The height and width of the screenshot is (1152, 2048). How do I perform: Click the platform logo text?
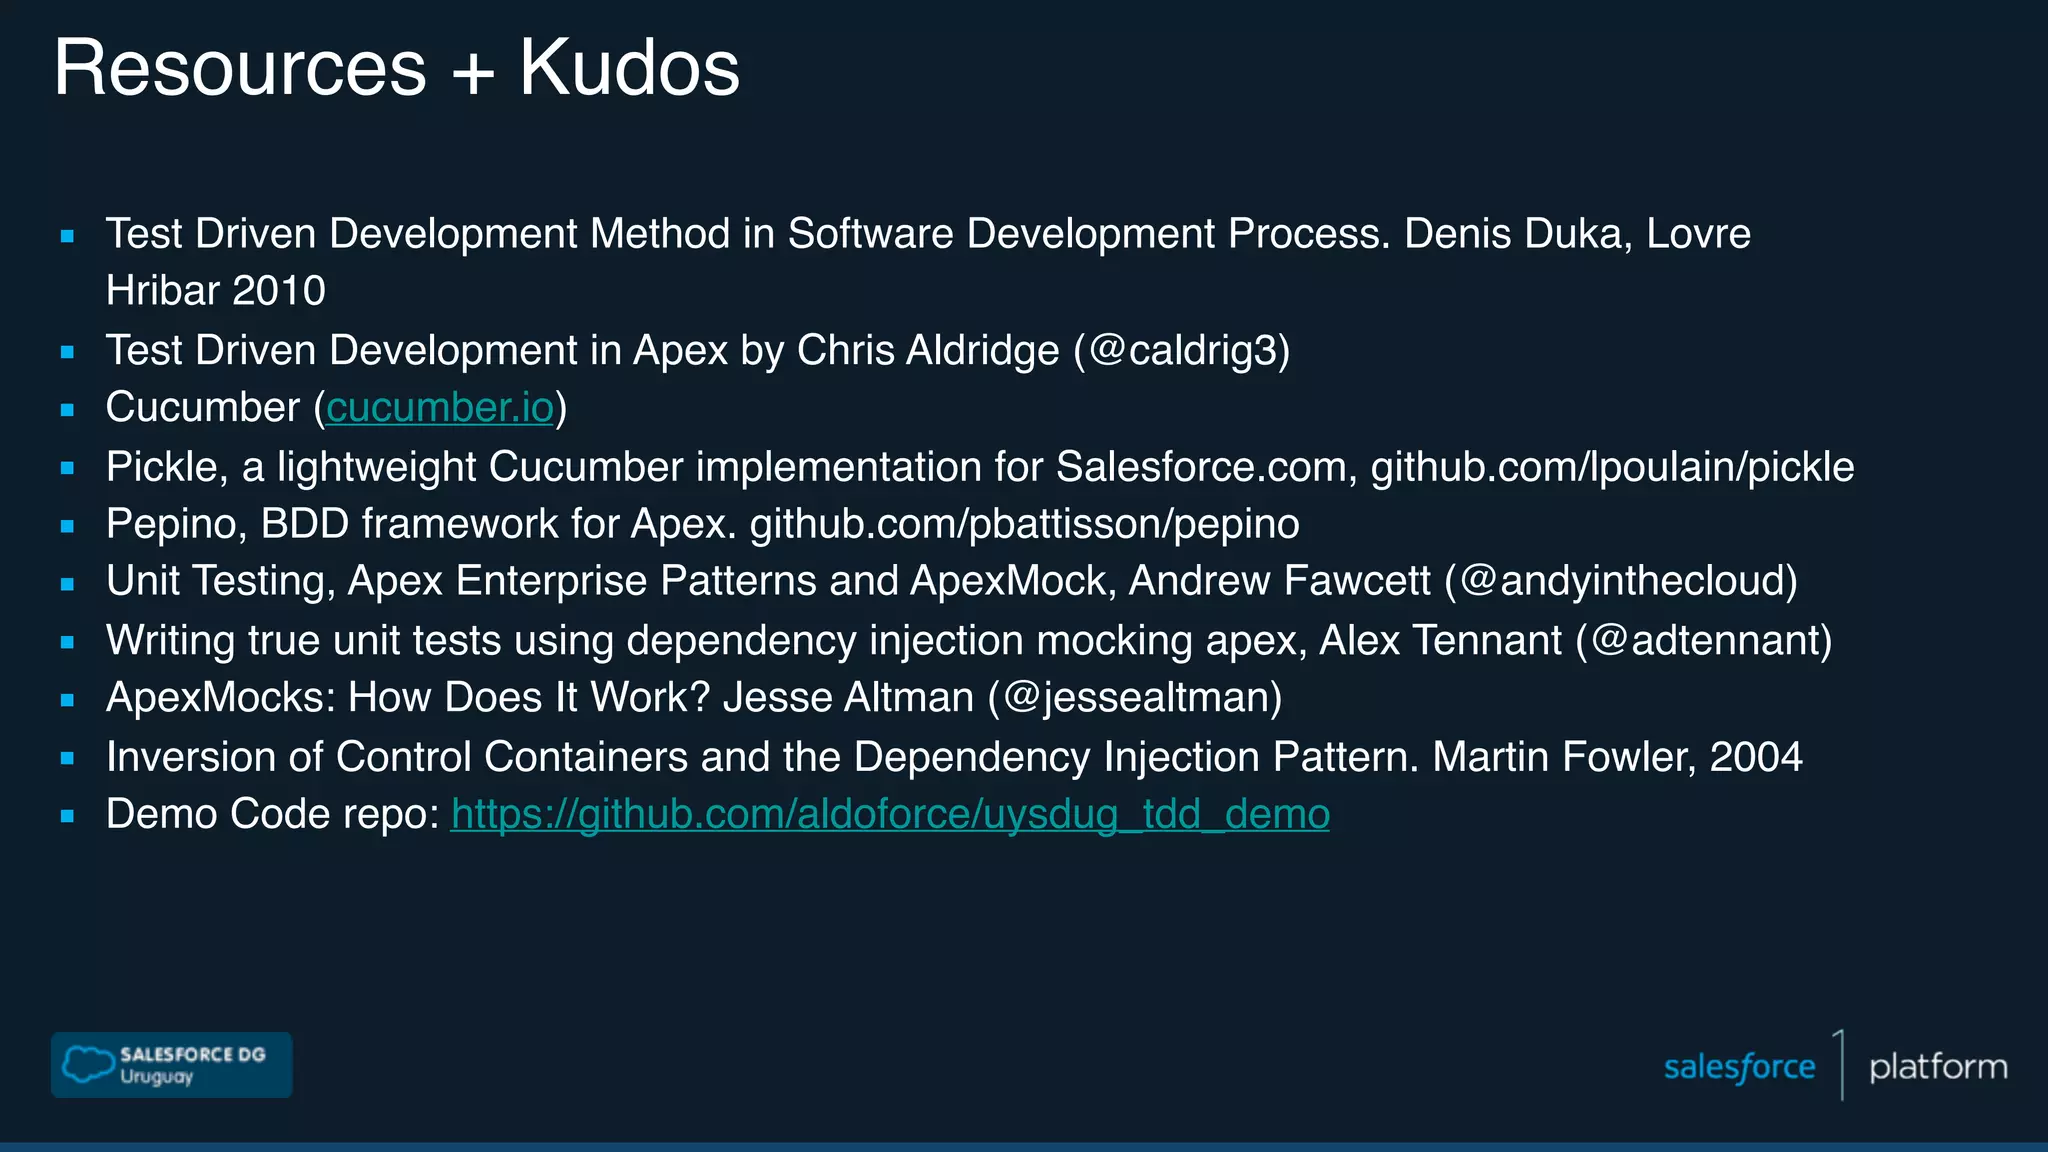(1938, 1067)
